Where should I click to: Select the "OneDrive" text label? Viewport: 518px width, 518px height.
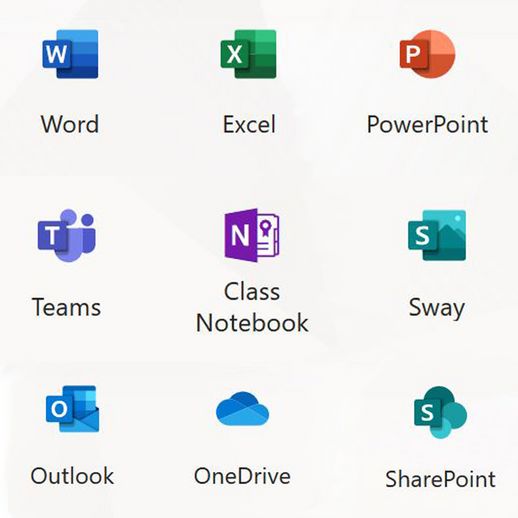pyautogui.click(x=242, y=476)
